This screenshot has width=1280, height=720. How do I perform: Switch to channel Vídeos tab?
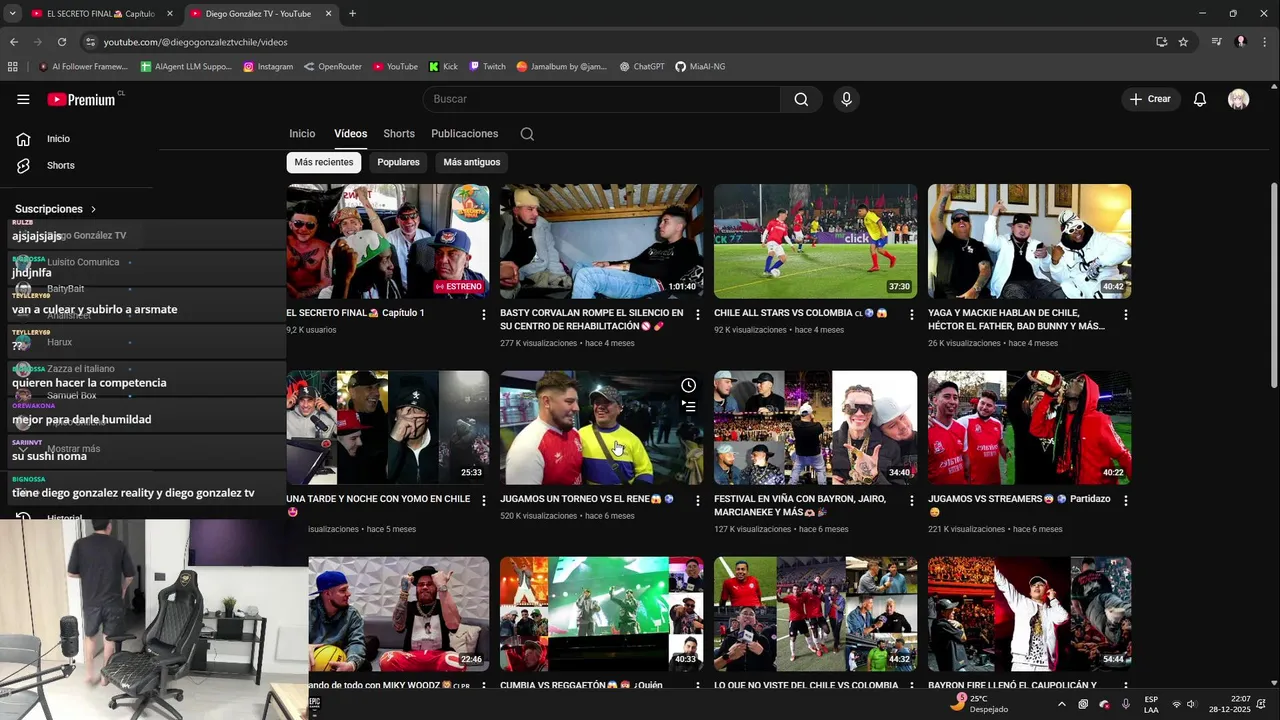pyautogui.click(x=350, y=134)
